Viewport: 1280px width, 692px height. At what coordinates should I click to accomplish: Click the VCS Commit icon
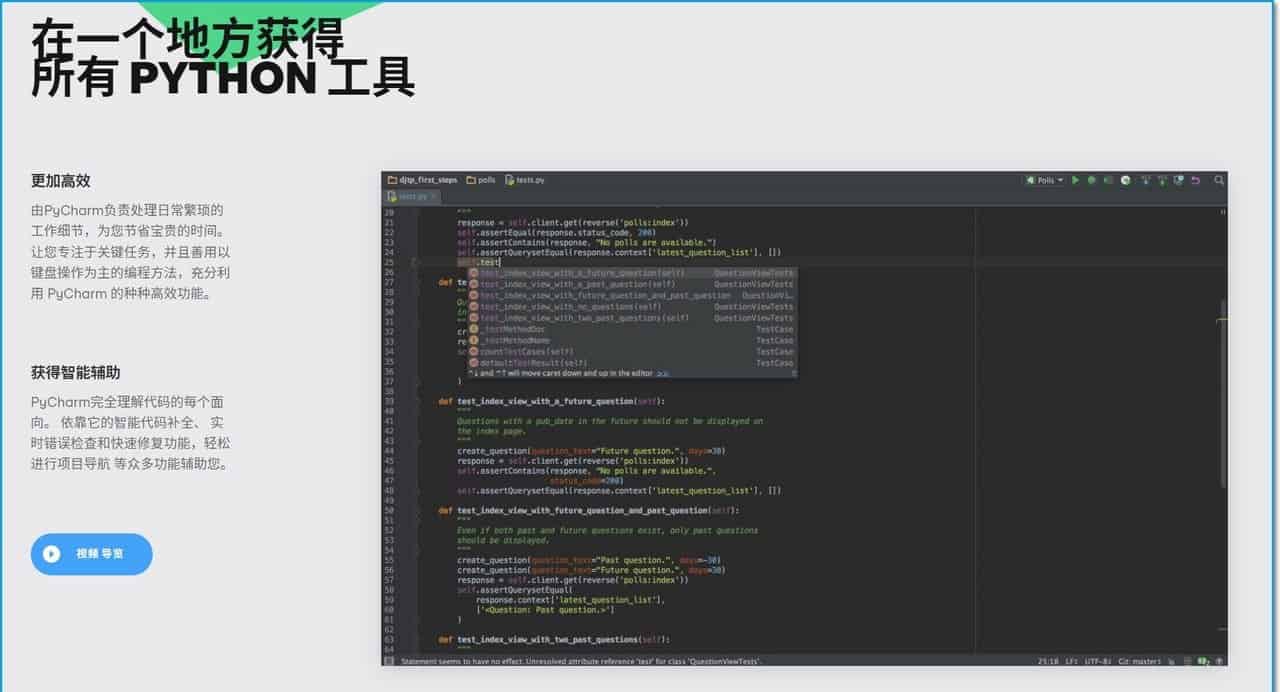click(x=1162, y=180)
